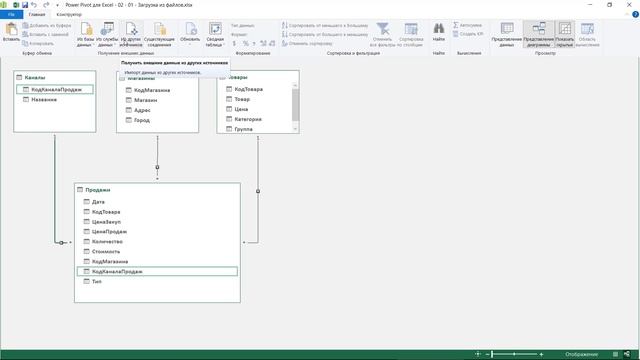This screenshot has height=360, width=640.
Task: Click Копировать in clipboard group
Action: click(x=38, y=43)
